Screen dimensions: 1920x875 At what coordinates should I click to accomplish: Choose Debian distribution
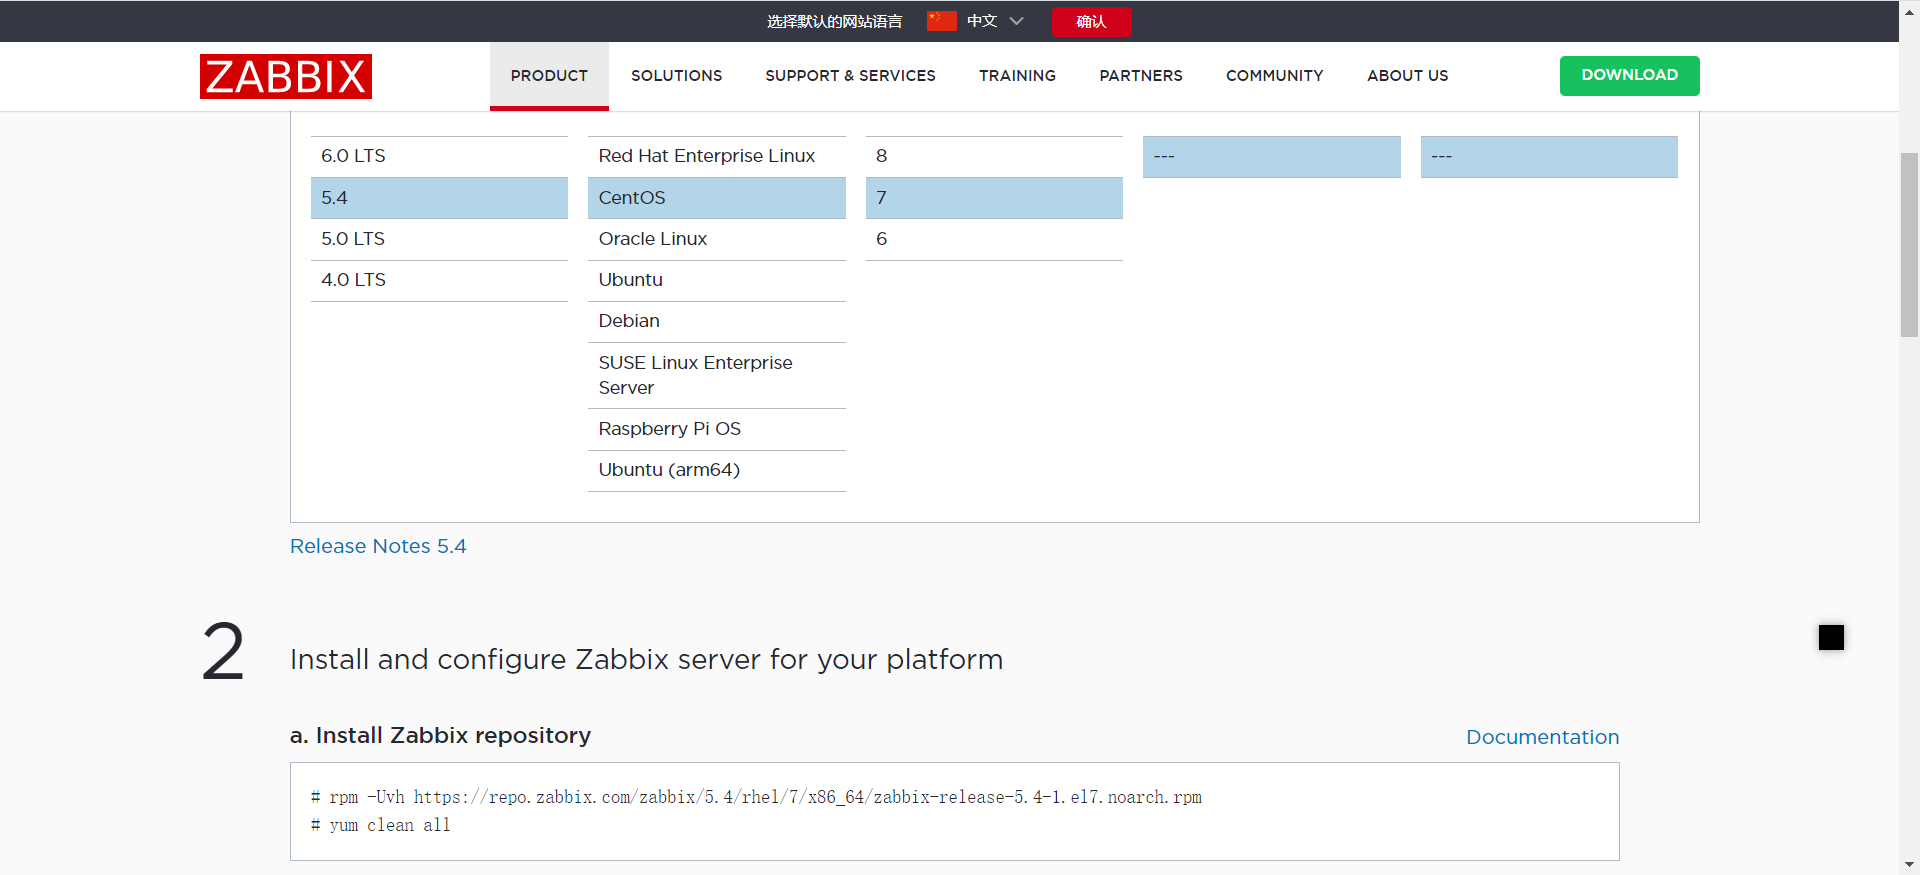pos(716,321)
